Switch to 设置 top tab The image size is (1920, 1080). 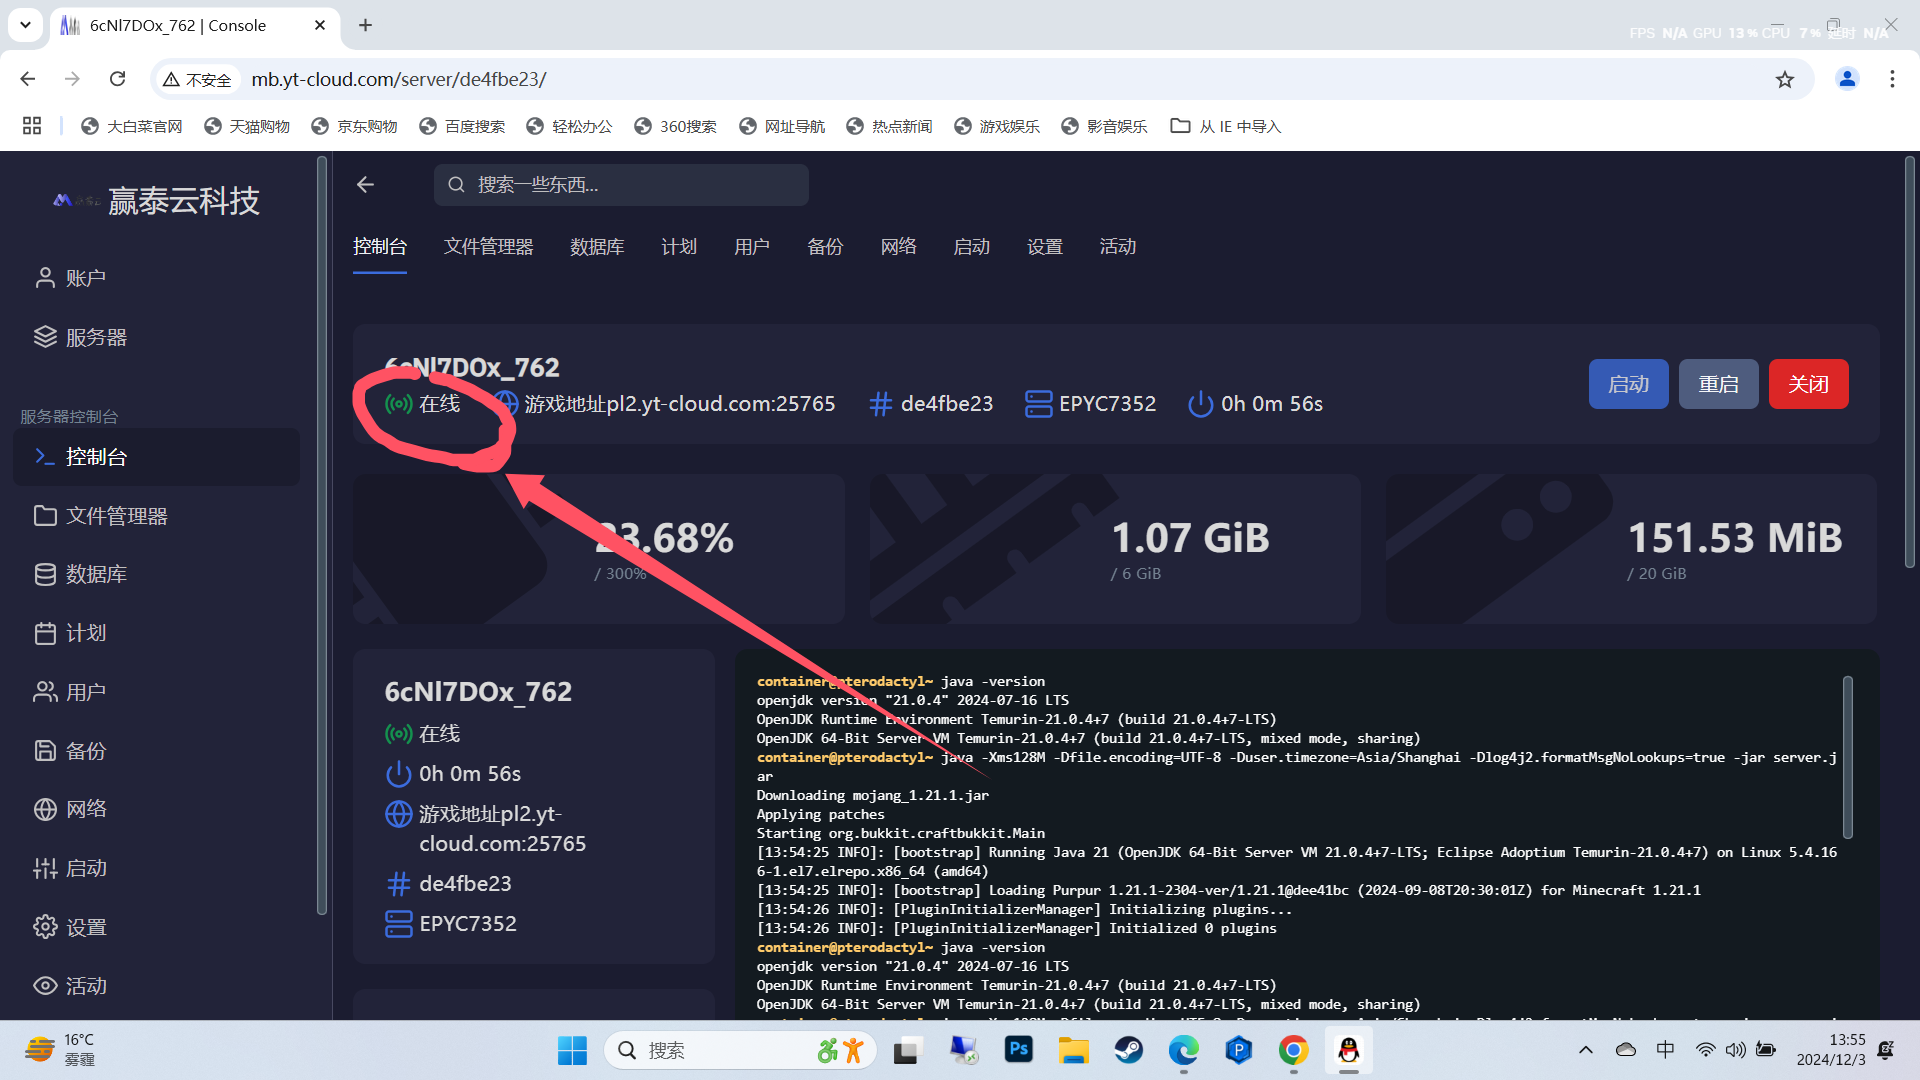tap(1044, 247)
